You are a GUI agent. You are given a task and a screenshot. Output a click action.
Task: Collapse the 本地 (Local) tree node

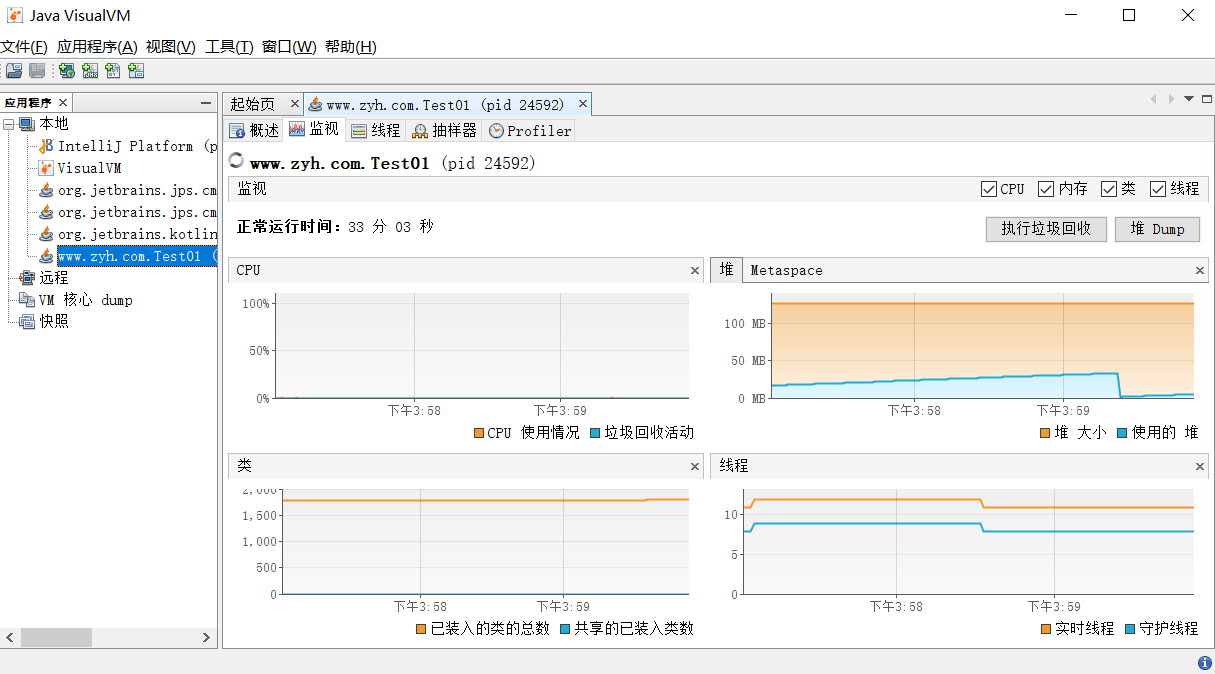click(x=8, y=124)
